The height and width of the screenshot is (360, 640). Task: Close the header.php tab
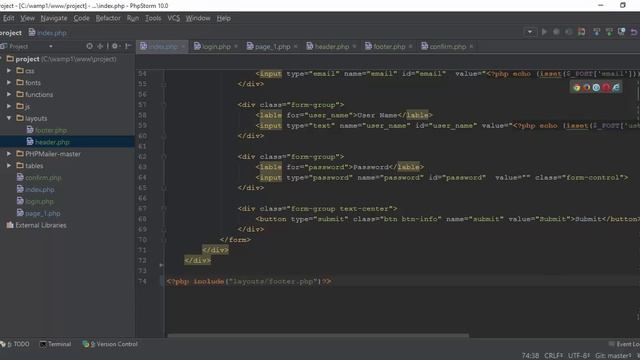pyautogui.click(x=354, y=47)
